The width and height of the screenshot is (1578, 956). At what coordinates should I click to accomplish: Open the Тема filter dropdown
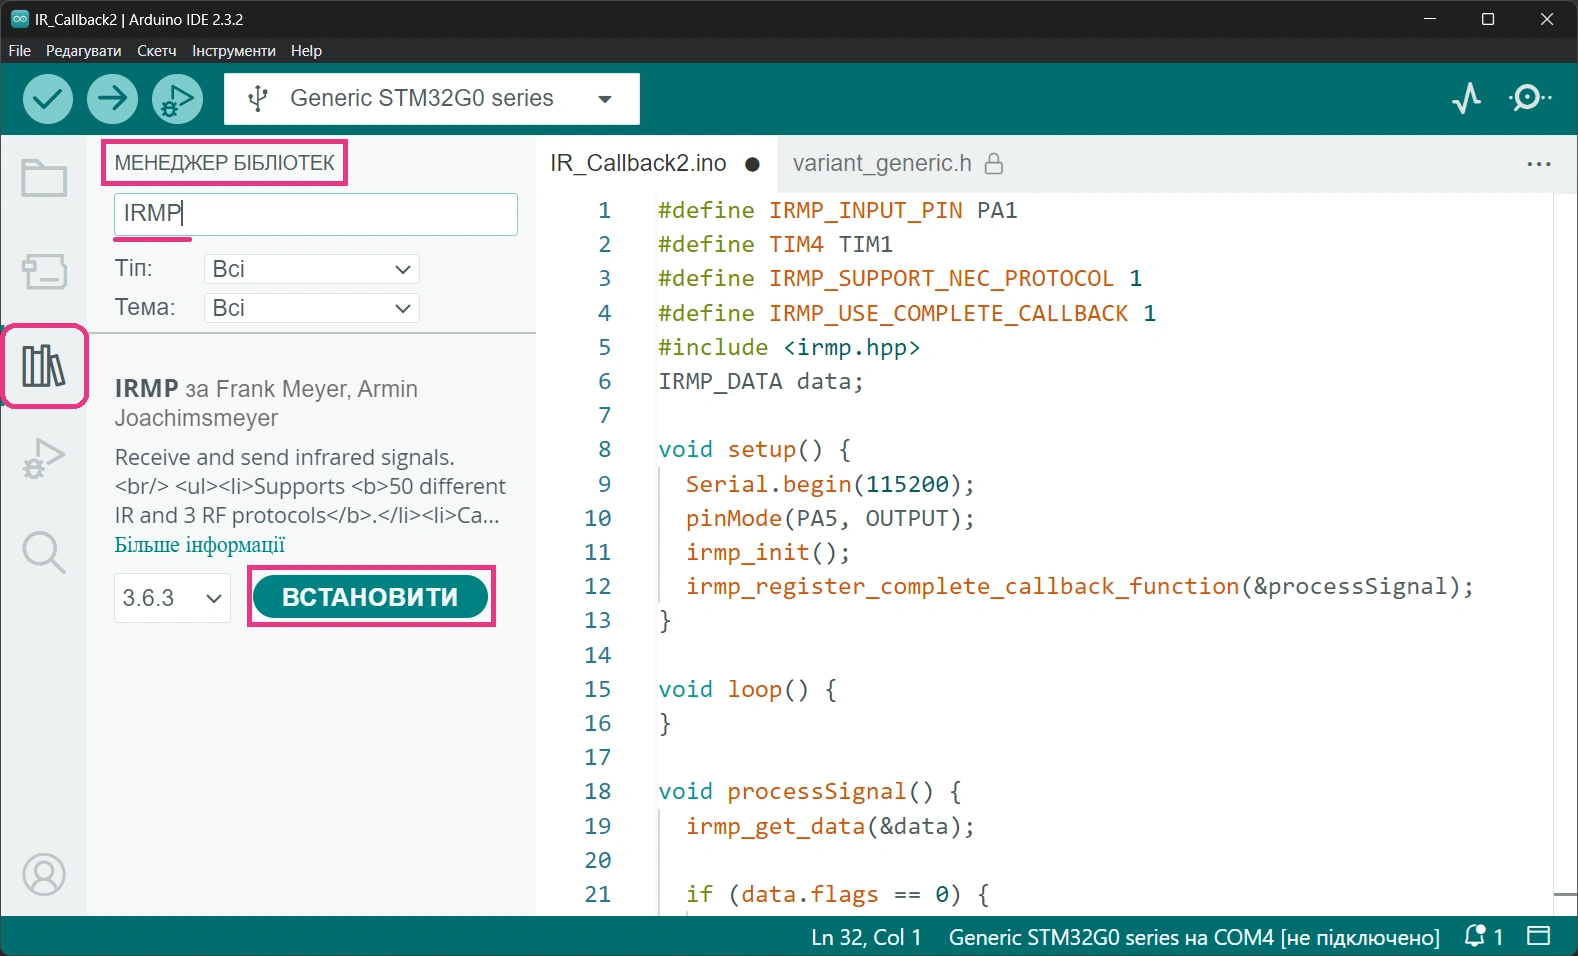click(x=311, y=308)
